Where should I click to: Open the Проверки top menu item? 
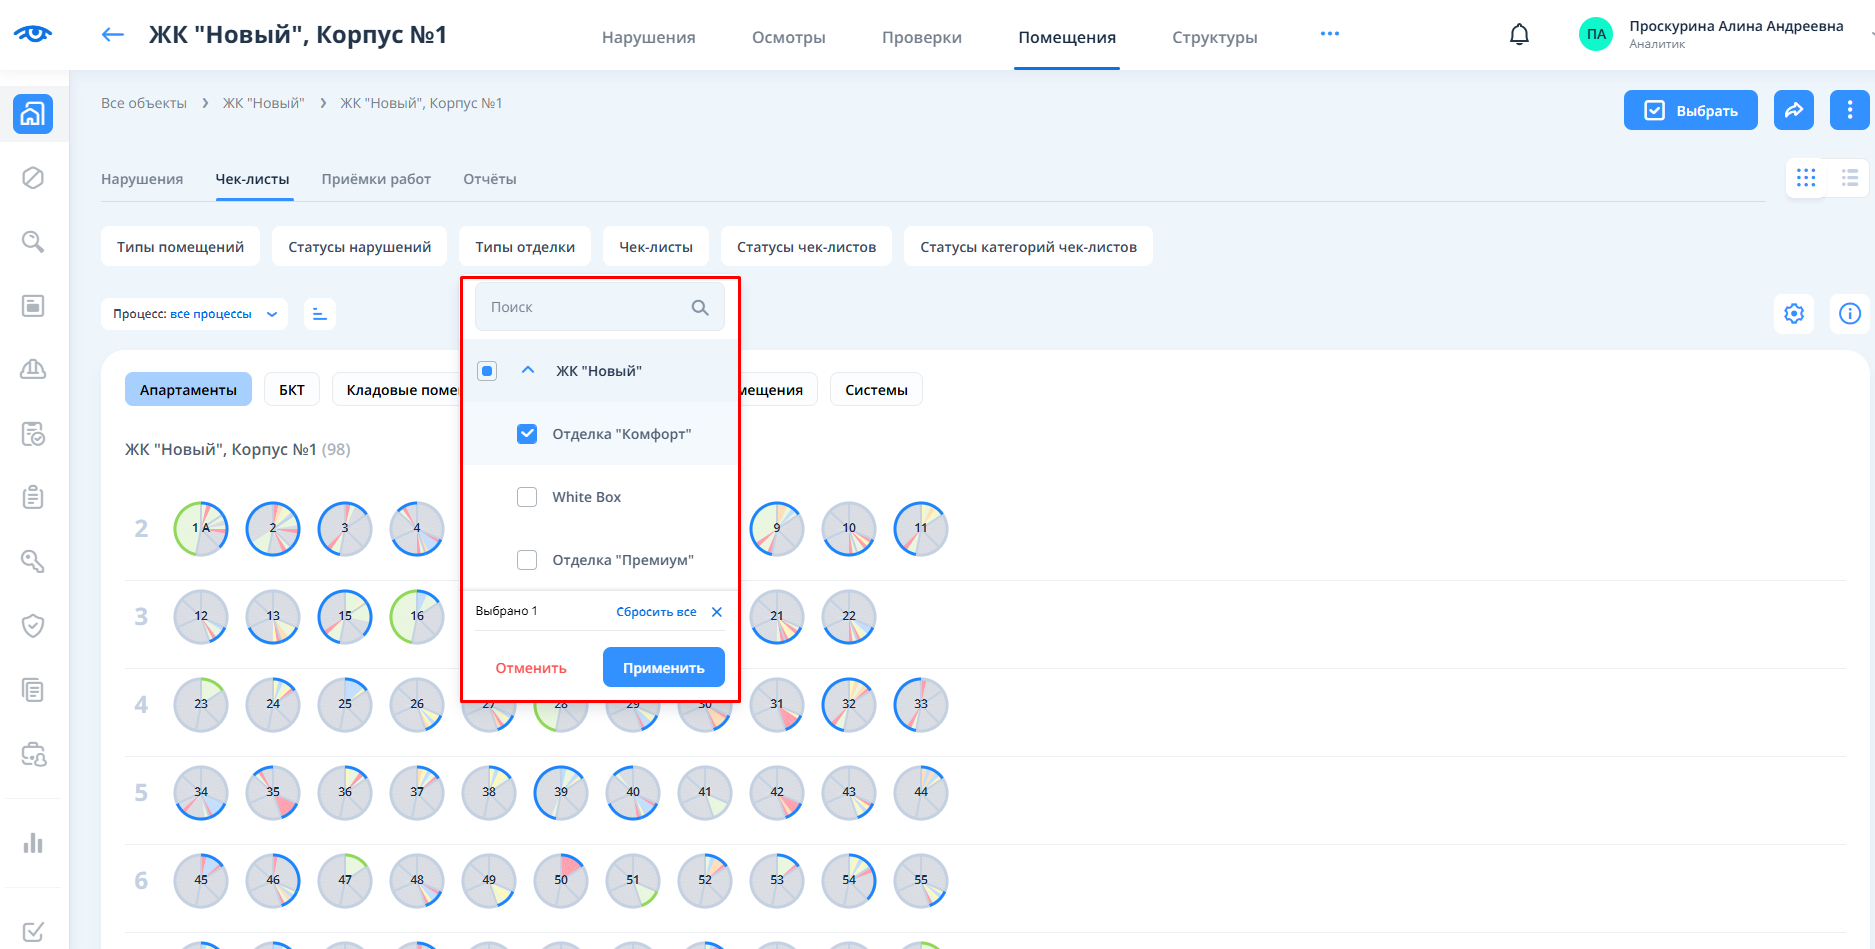tap(921, 37)
